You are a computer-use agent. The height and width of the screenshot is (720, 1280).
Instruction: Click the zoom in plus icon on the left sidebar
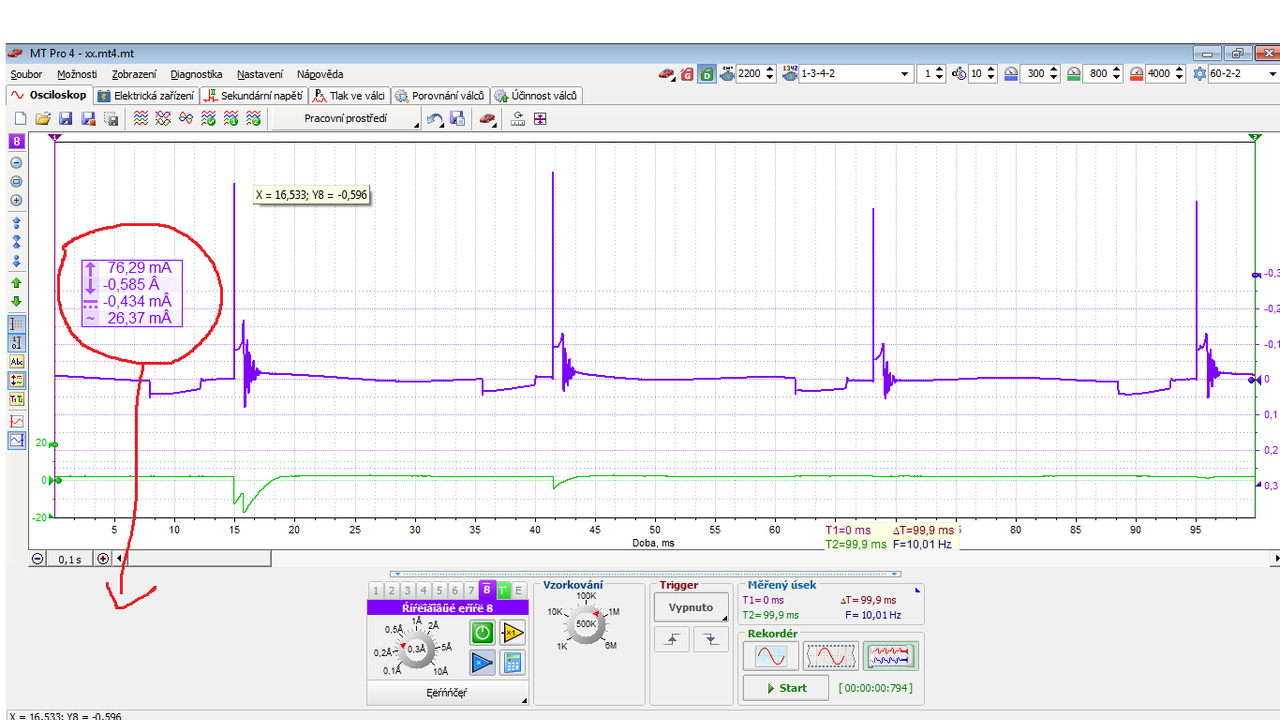click(16, 200)
